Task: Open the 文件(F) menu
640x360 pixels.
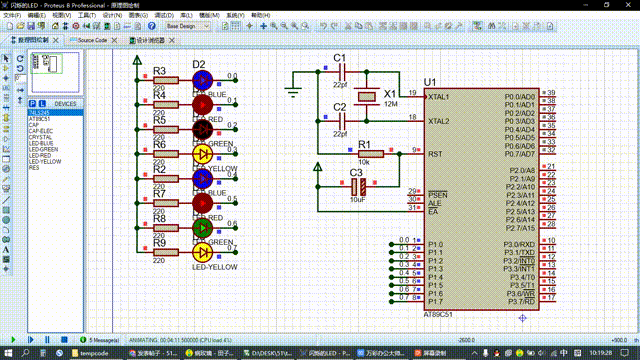Action: 12,15
